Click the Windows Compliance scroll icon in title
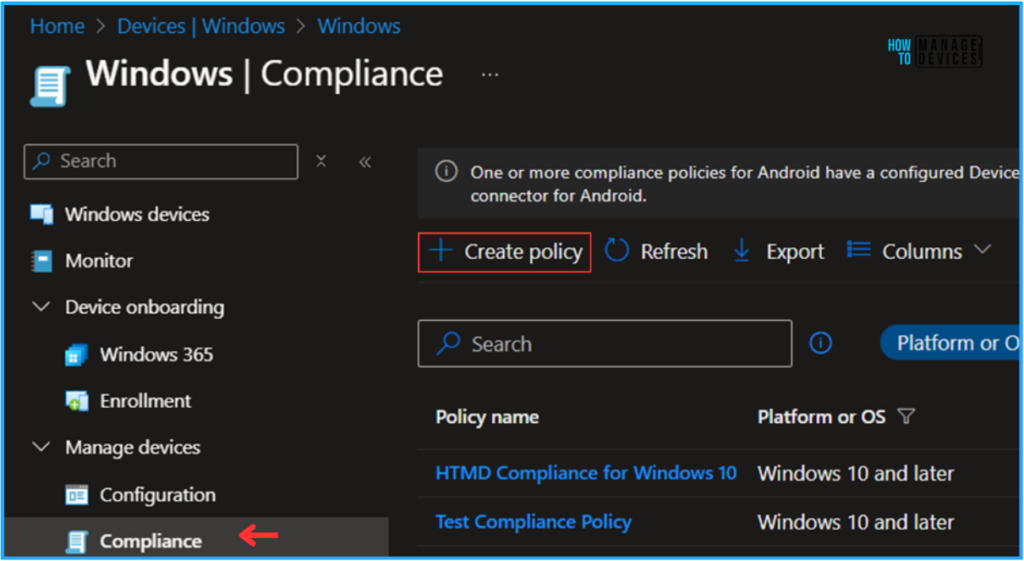This screenshot has height=561, width=1024. click(50, 86)
